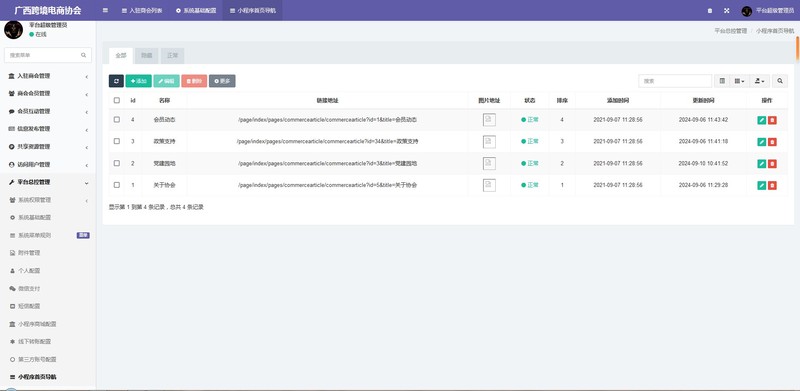800x391 pixels.
Task: Open image thumbnail for 政策支持 row
Action: 489,142
